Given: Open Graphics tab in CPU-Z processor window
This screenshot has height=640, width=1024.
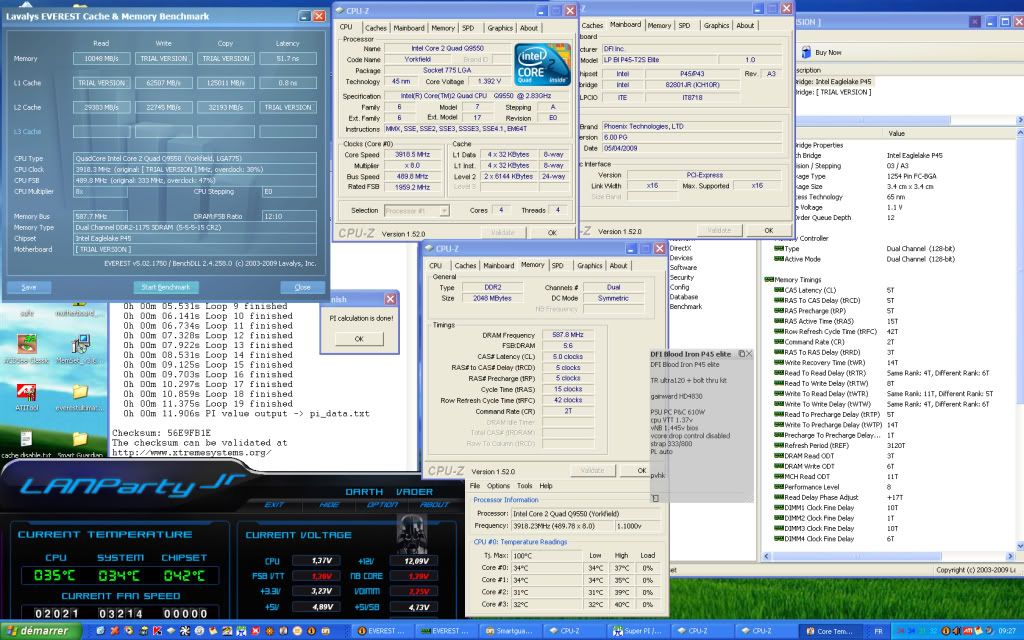Looking at the screenshot, I should tap(500, 28).
